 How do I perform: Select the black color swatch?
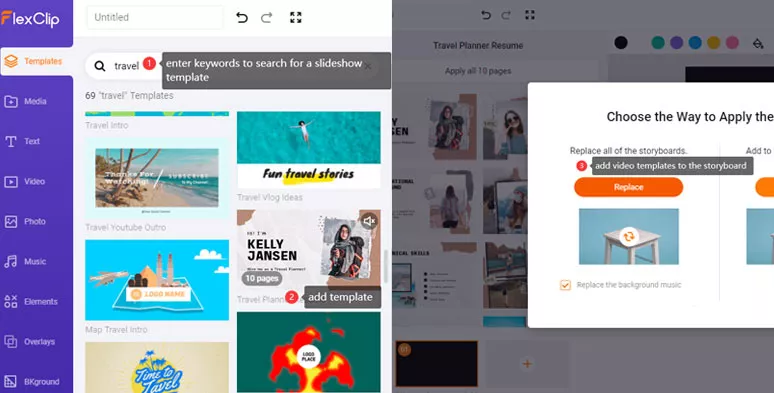(x=621, y=42)
